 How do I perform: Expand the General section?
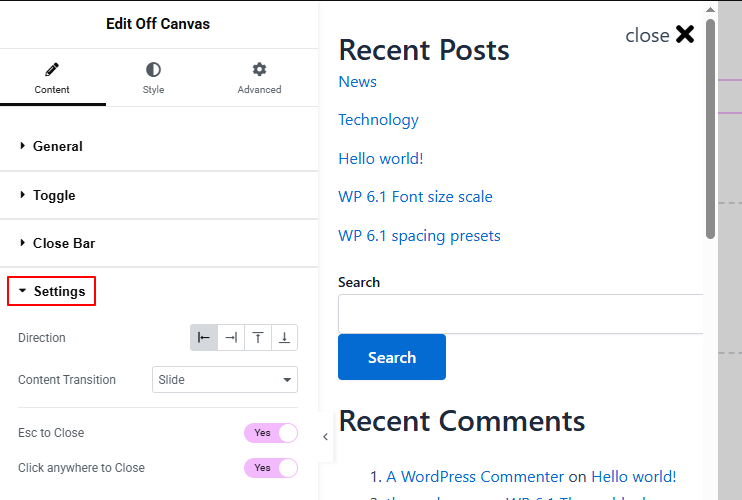point(58,146)
